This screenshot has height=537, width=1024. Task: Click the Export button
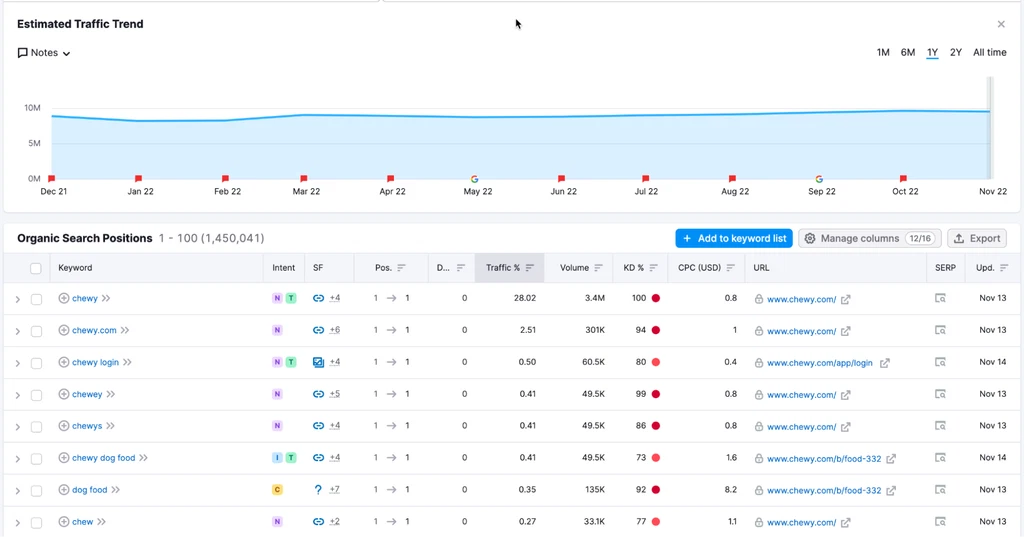pos(976,239)
